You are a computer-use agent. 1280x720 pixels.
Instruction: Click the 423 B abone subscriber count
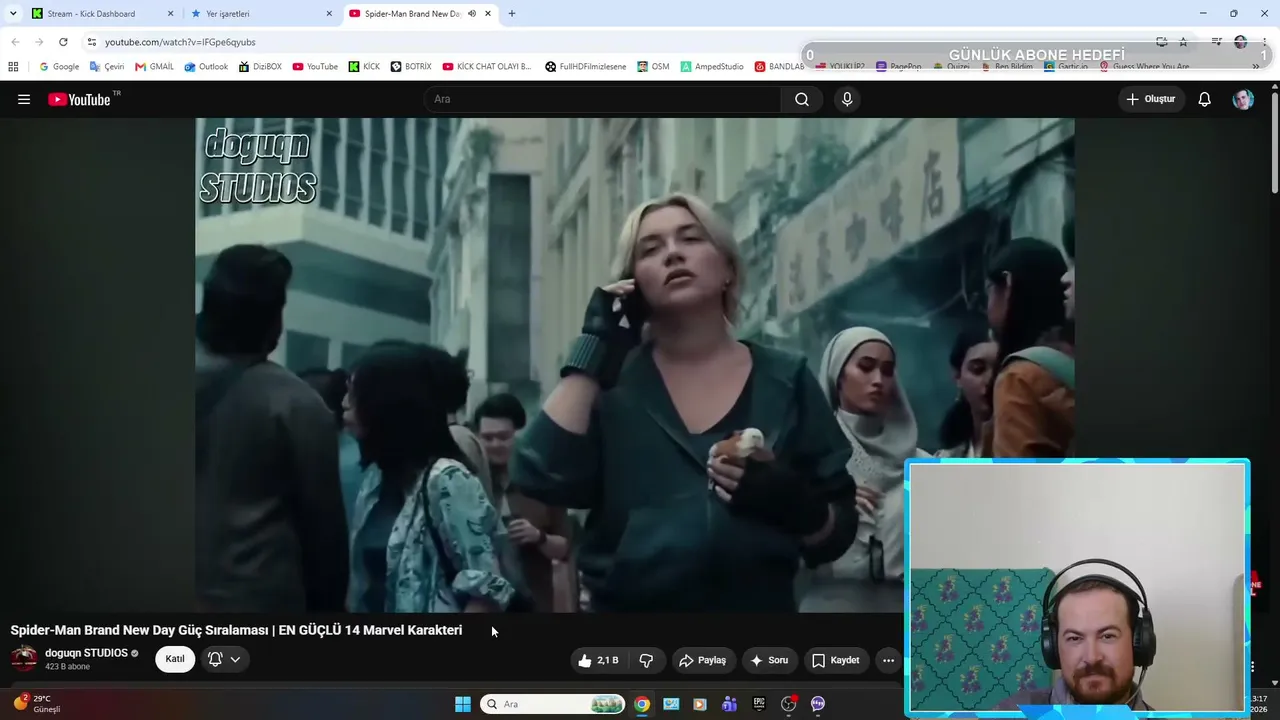point(67,667)
